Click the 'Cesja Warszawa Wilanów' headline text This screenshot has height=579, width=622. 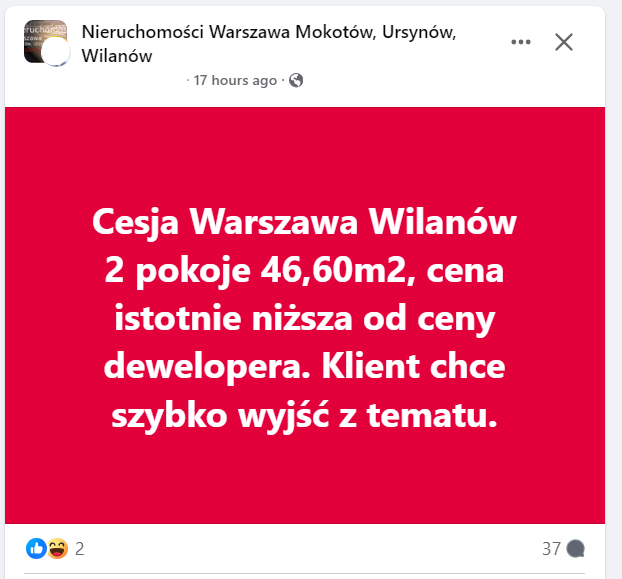[304, 222]
